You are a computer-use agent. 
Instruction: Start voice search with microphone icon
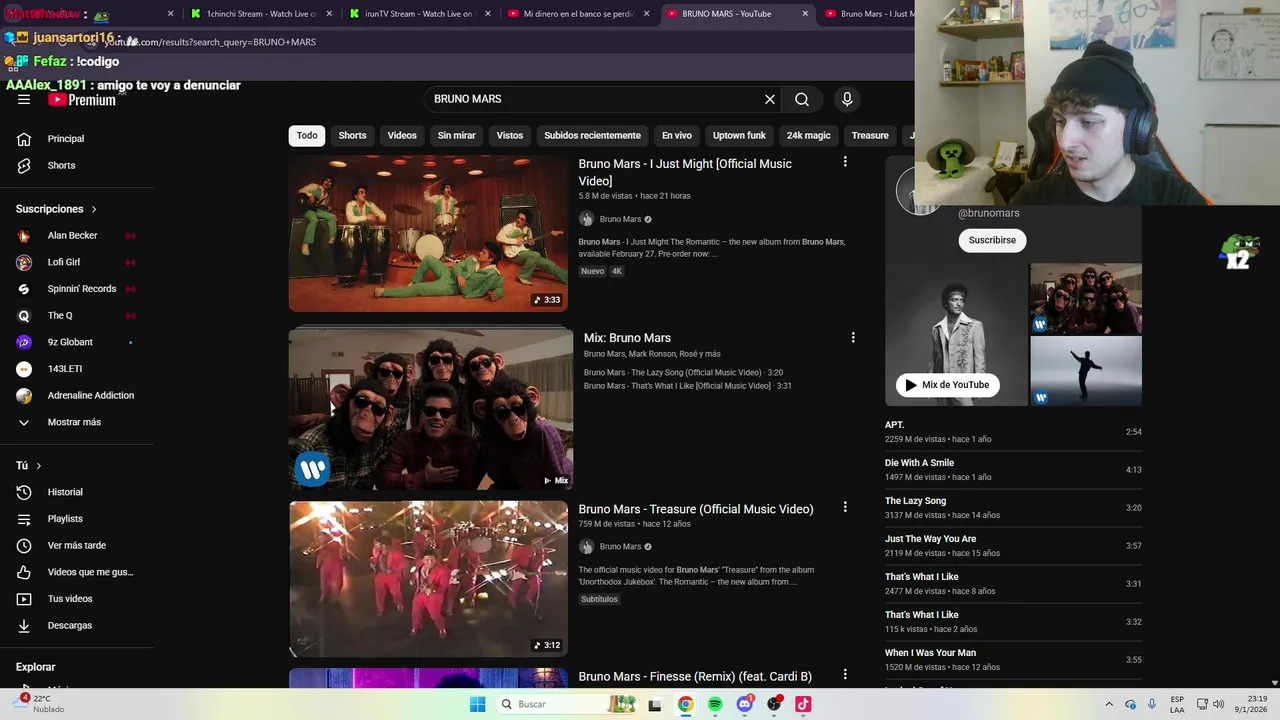click(847, 99)
